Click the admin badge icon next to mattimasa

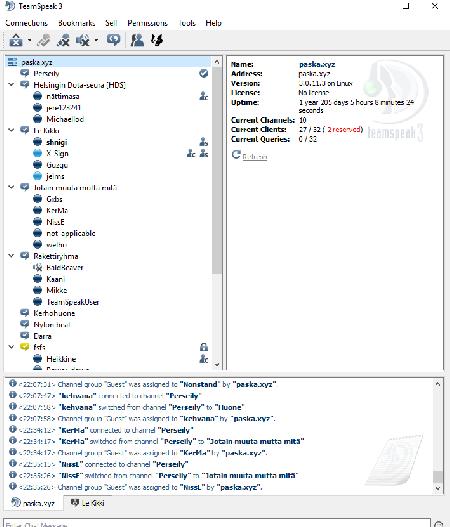pyautogui.click(x=204, y=96)
